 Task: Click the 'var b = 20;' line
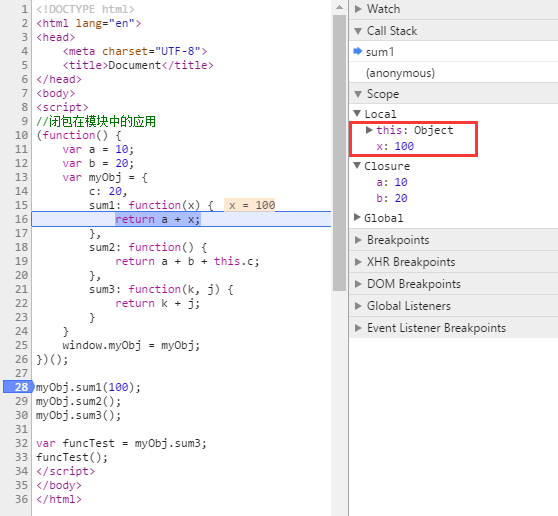[x=98, y=163]
